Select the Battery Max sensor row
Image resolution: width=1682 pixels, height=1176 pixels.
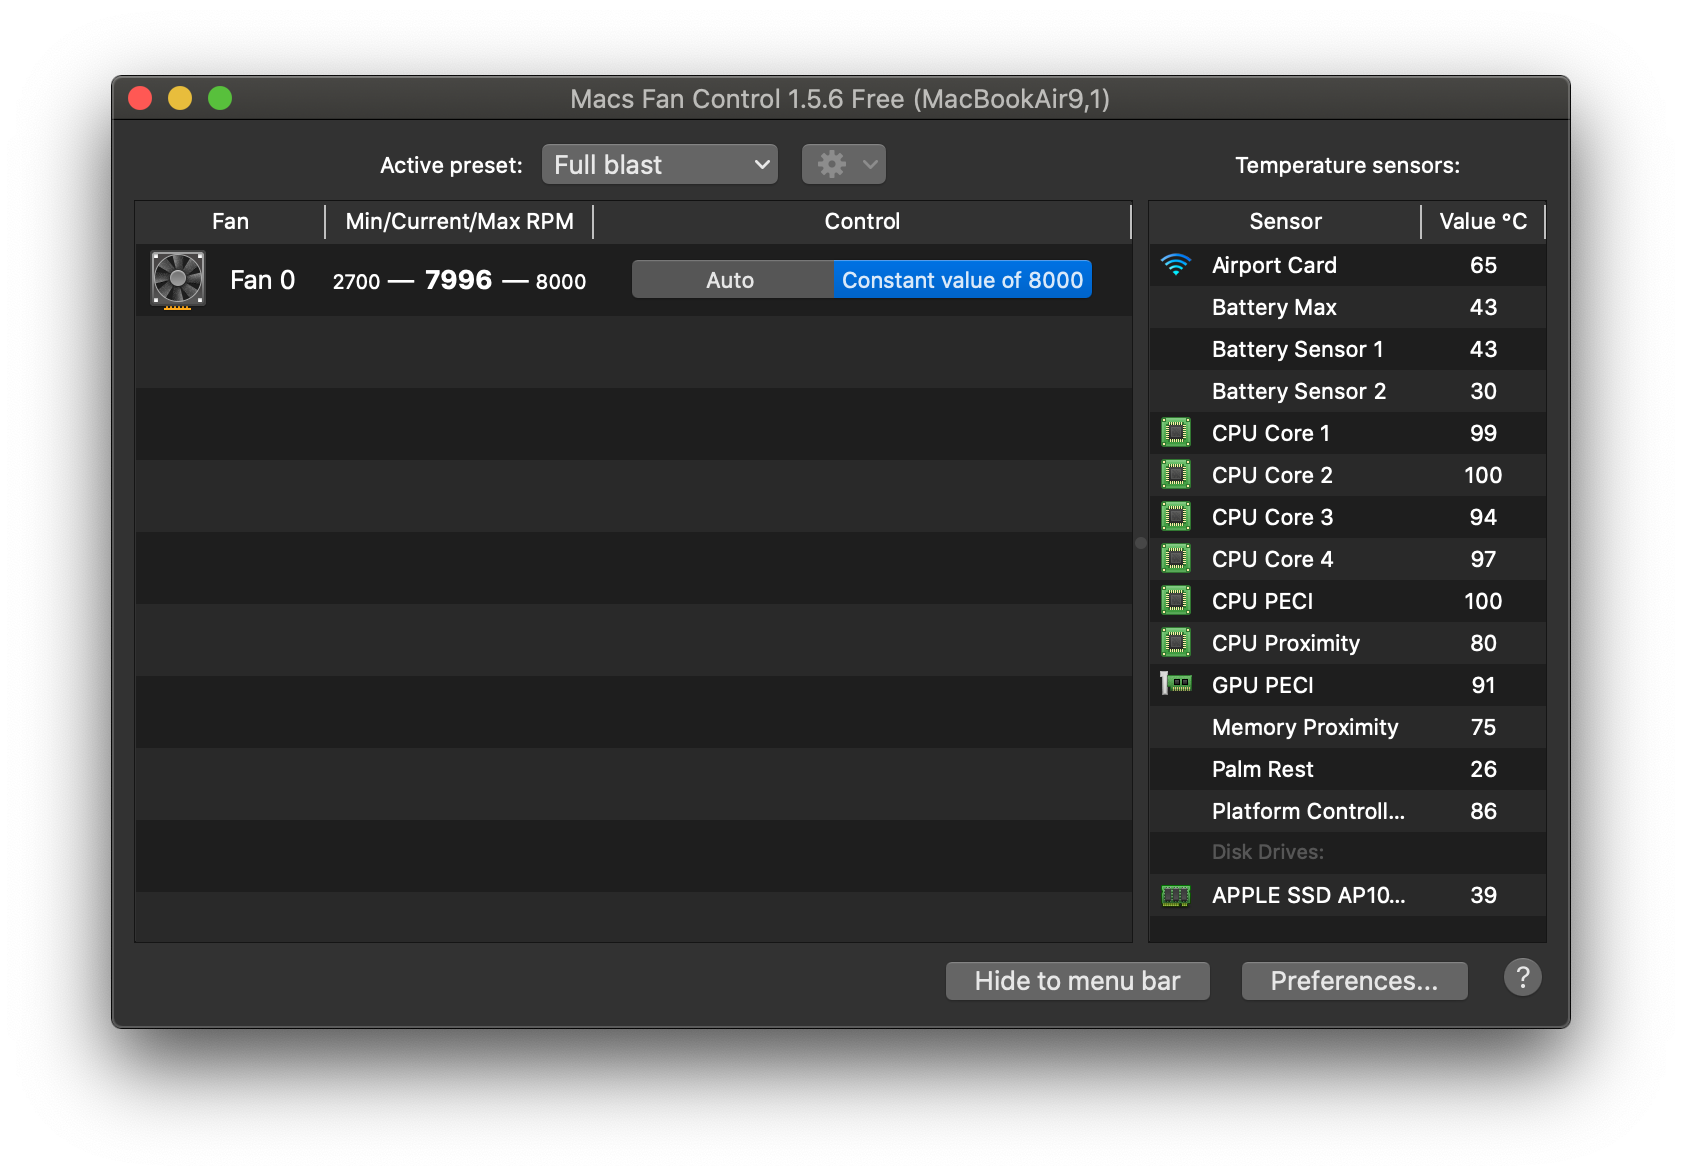point(1348,307)
